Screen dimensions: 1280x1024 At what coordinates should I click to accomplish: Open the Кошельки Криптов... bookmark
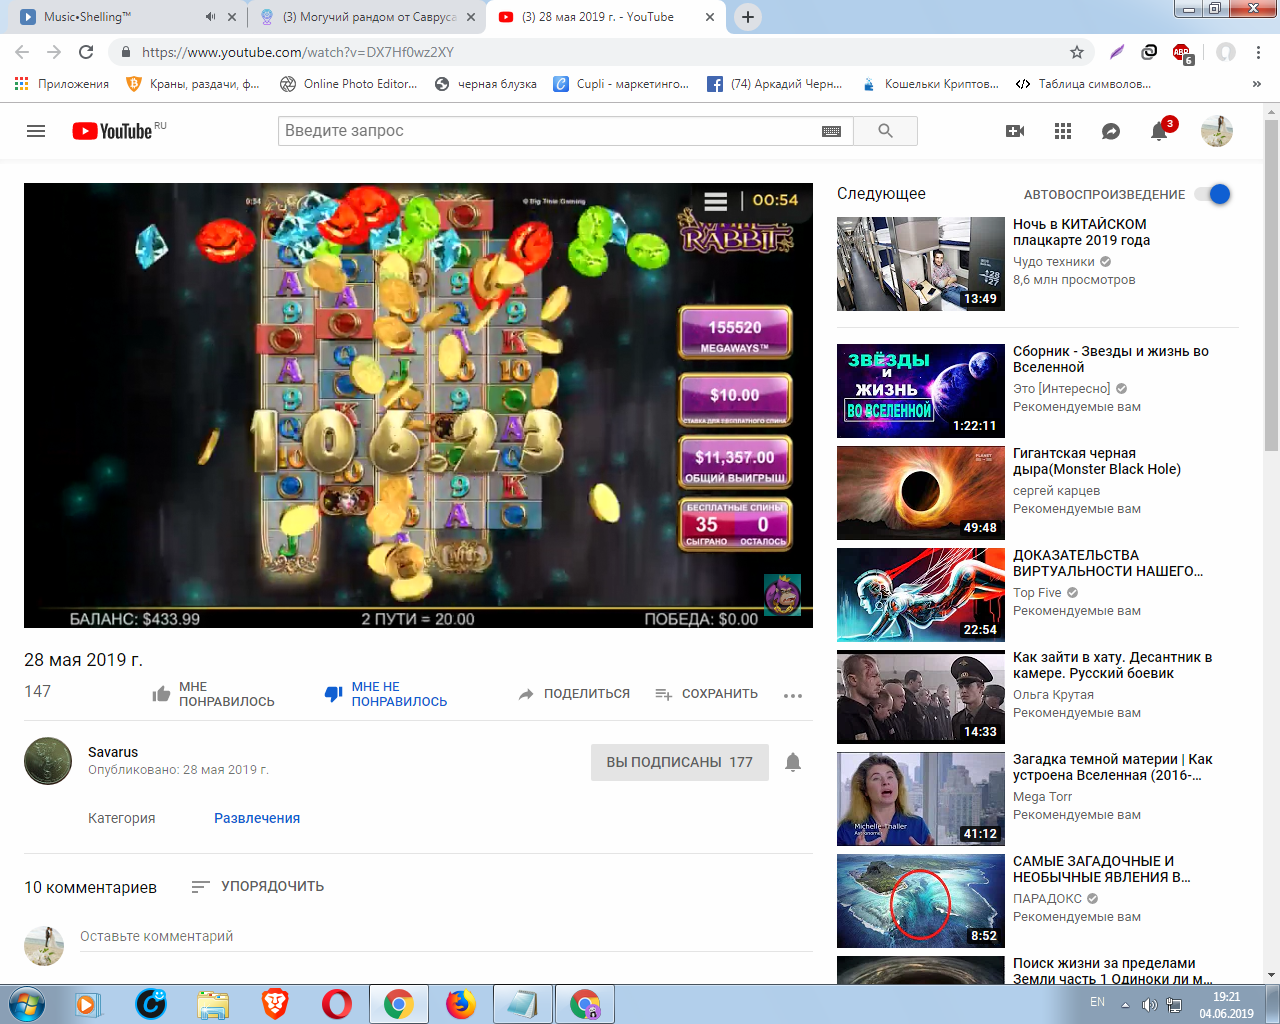(x=931, y=84)
